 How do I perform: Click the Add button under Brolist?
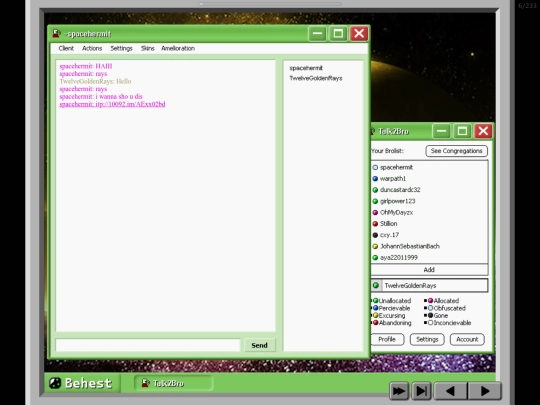point(429,270)
